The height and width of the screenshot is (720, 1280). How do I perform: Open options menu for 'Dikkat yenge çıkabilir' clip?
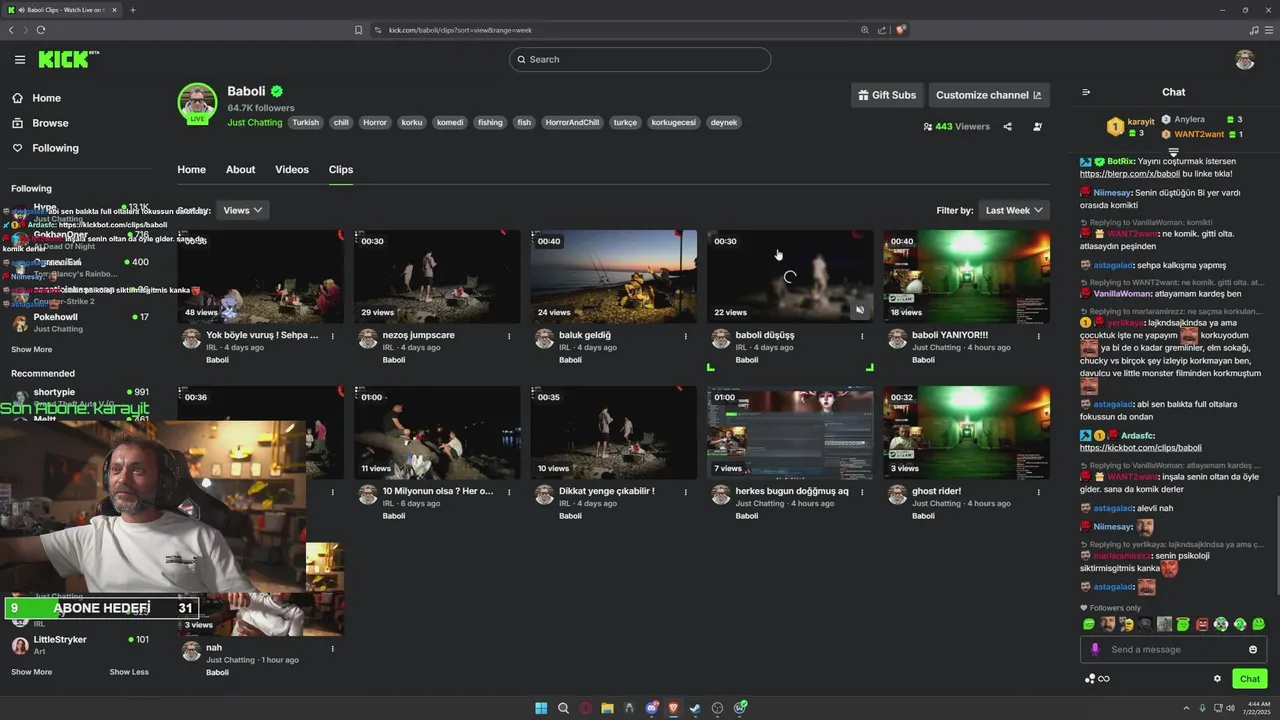[x=686, y=492]
